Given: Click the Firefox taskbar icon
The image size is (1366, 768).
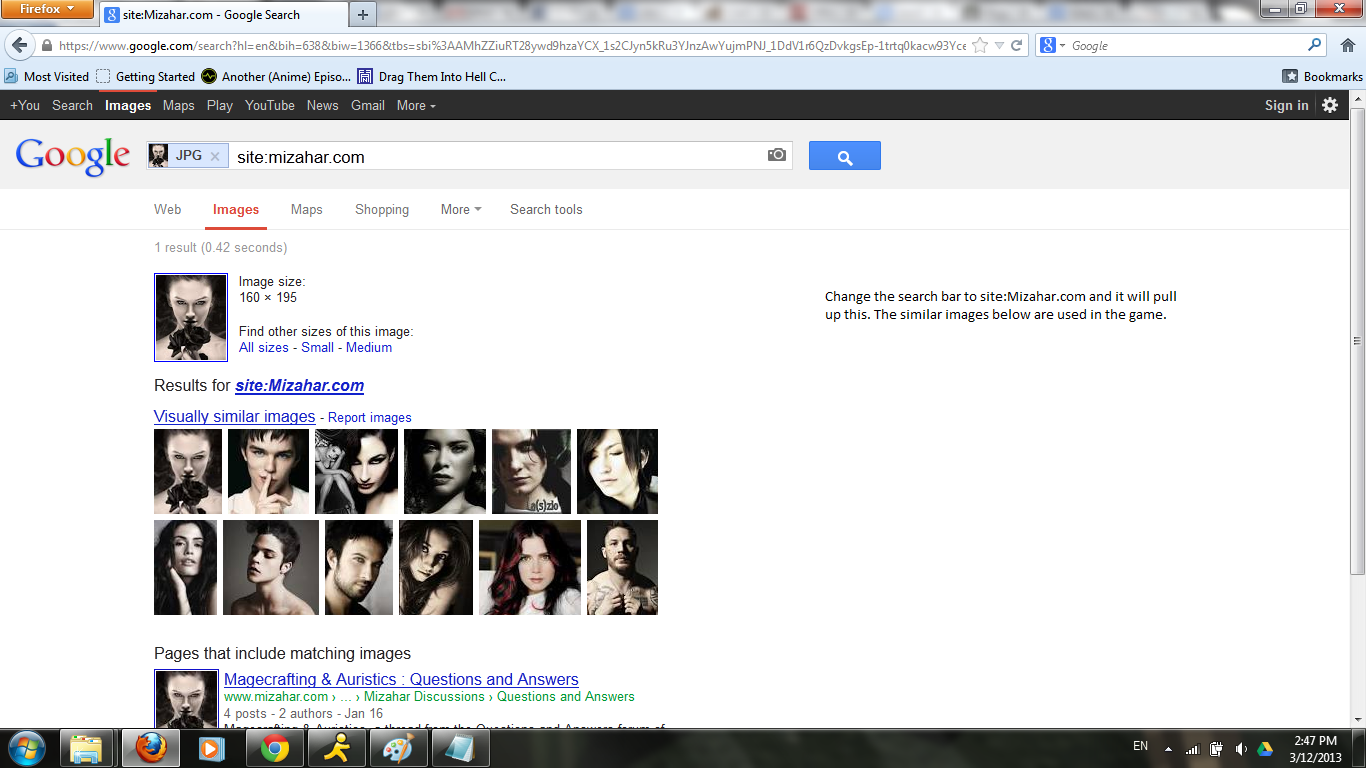Looking at the screenshot, I should point(150,748).
